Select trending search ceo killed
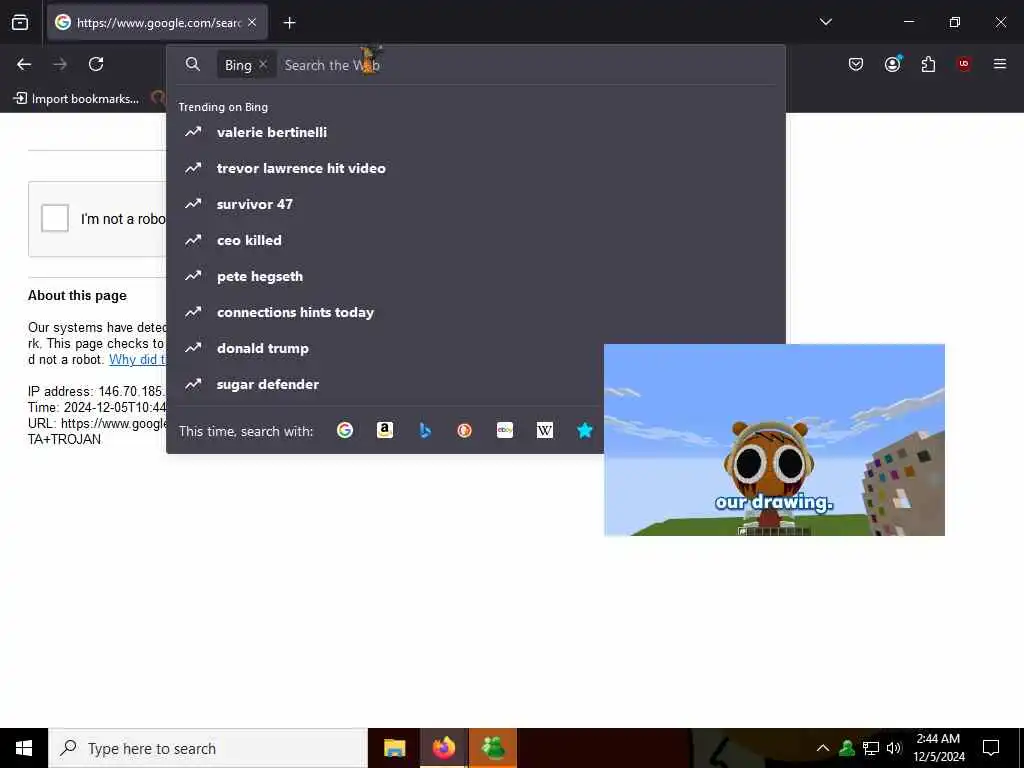The image size is (1024, 768). [x=475, y=240]
